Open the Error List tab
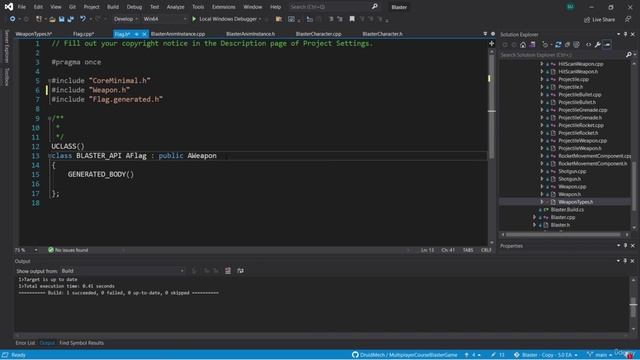The height and width of the screenshot is (360, 640). (x=25, y=343)
